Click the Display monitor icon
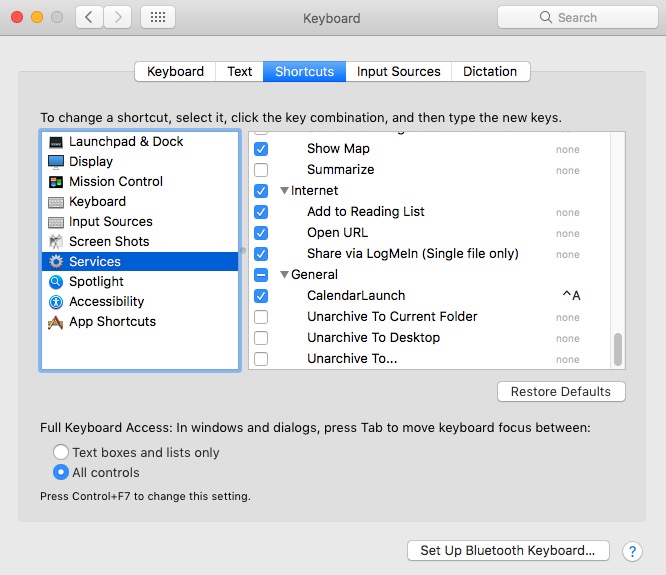 56,162
